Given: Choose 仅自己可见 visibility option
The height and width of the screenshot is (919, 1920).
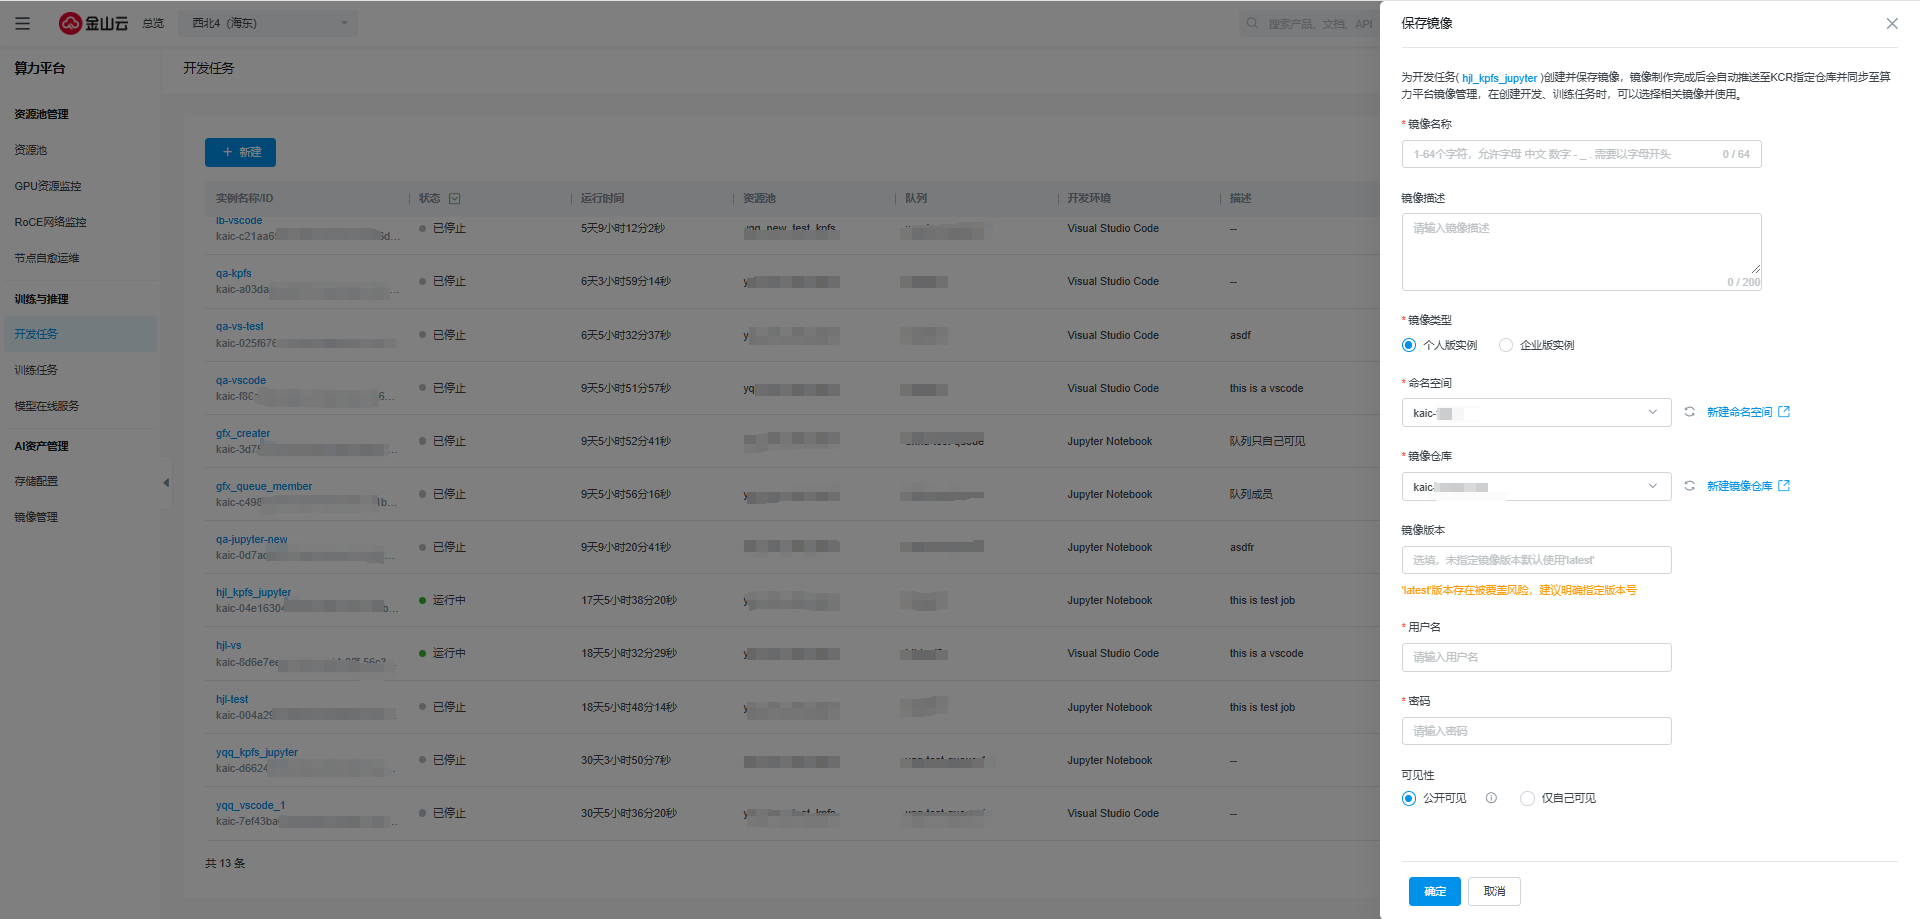Looking at the screenshot, I should 1527,798.
